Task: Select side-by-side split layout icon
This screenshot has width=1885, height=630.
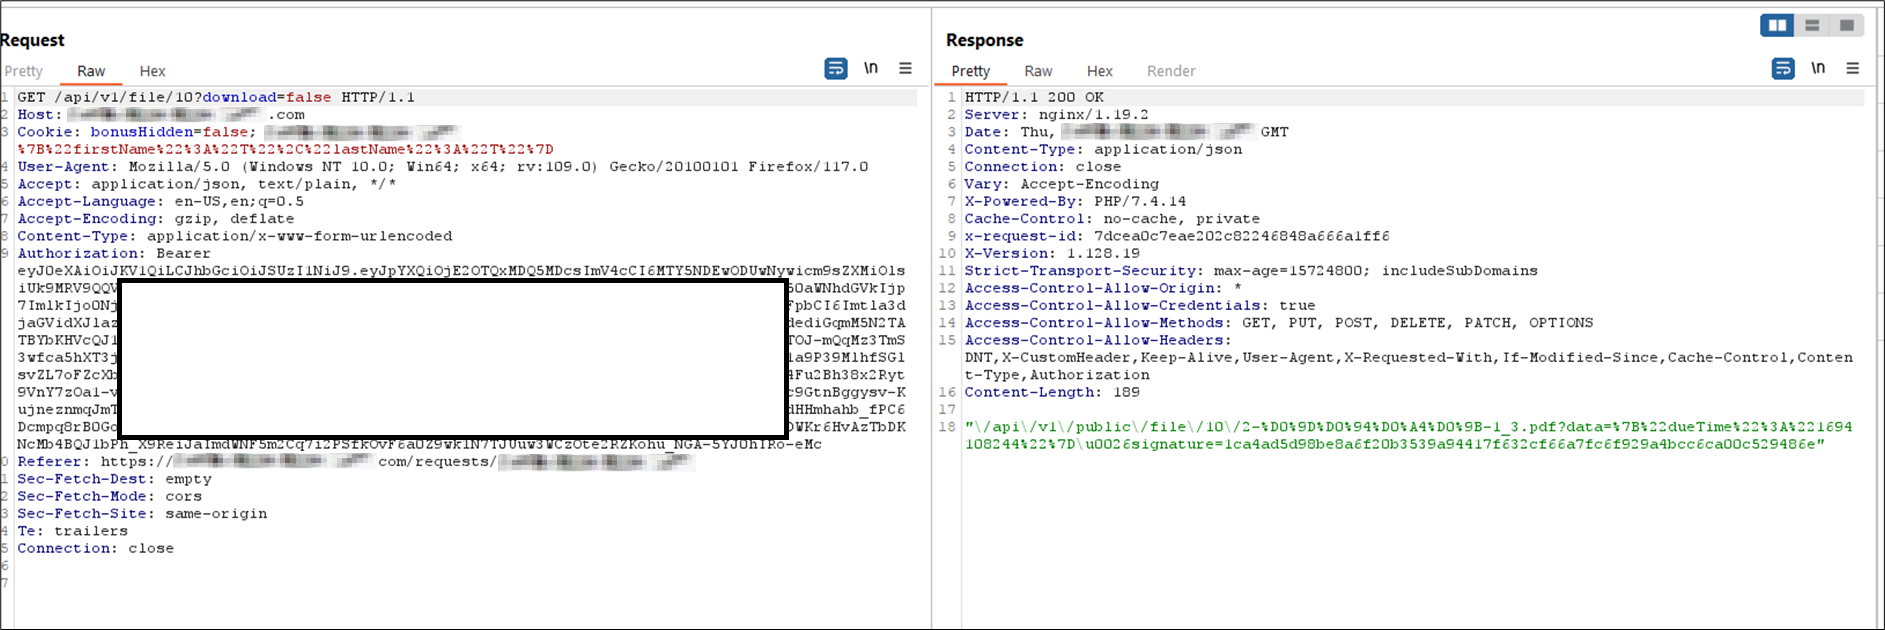Action: click(x=1777, y=25)
